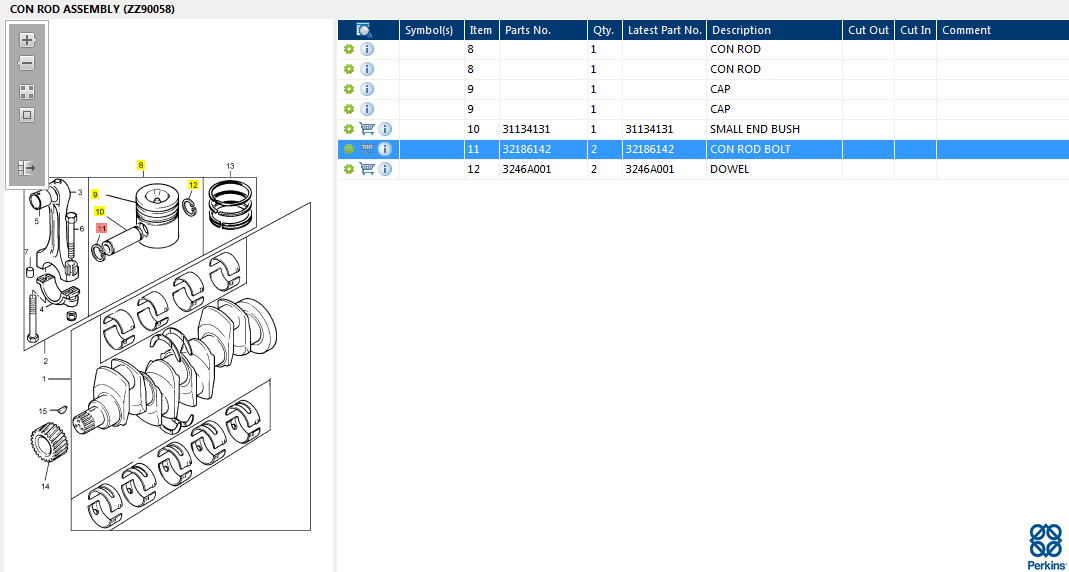Add DOWEL to the shopping cart
This screenshot has width=1069, height=572.
coord(367,168)
